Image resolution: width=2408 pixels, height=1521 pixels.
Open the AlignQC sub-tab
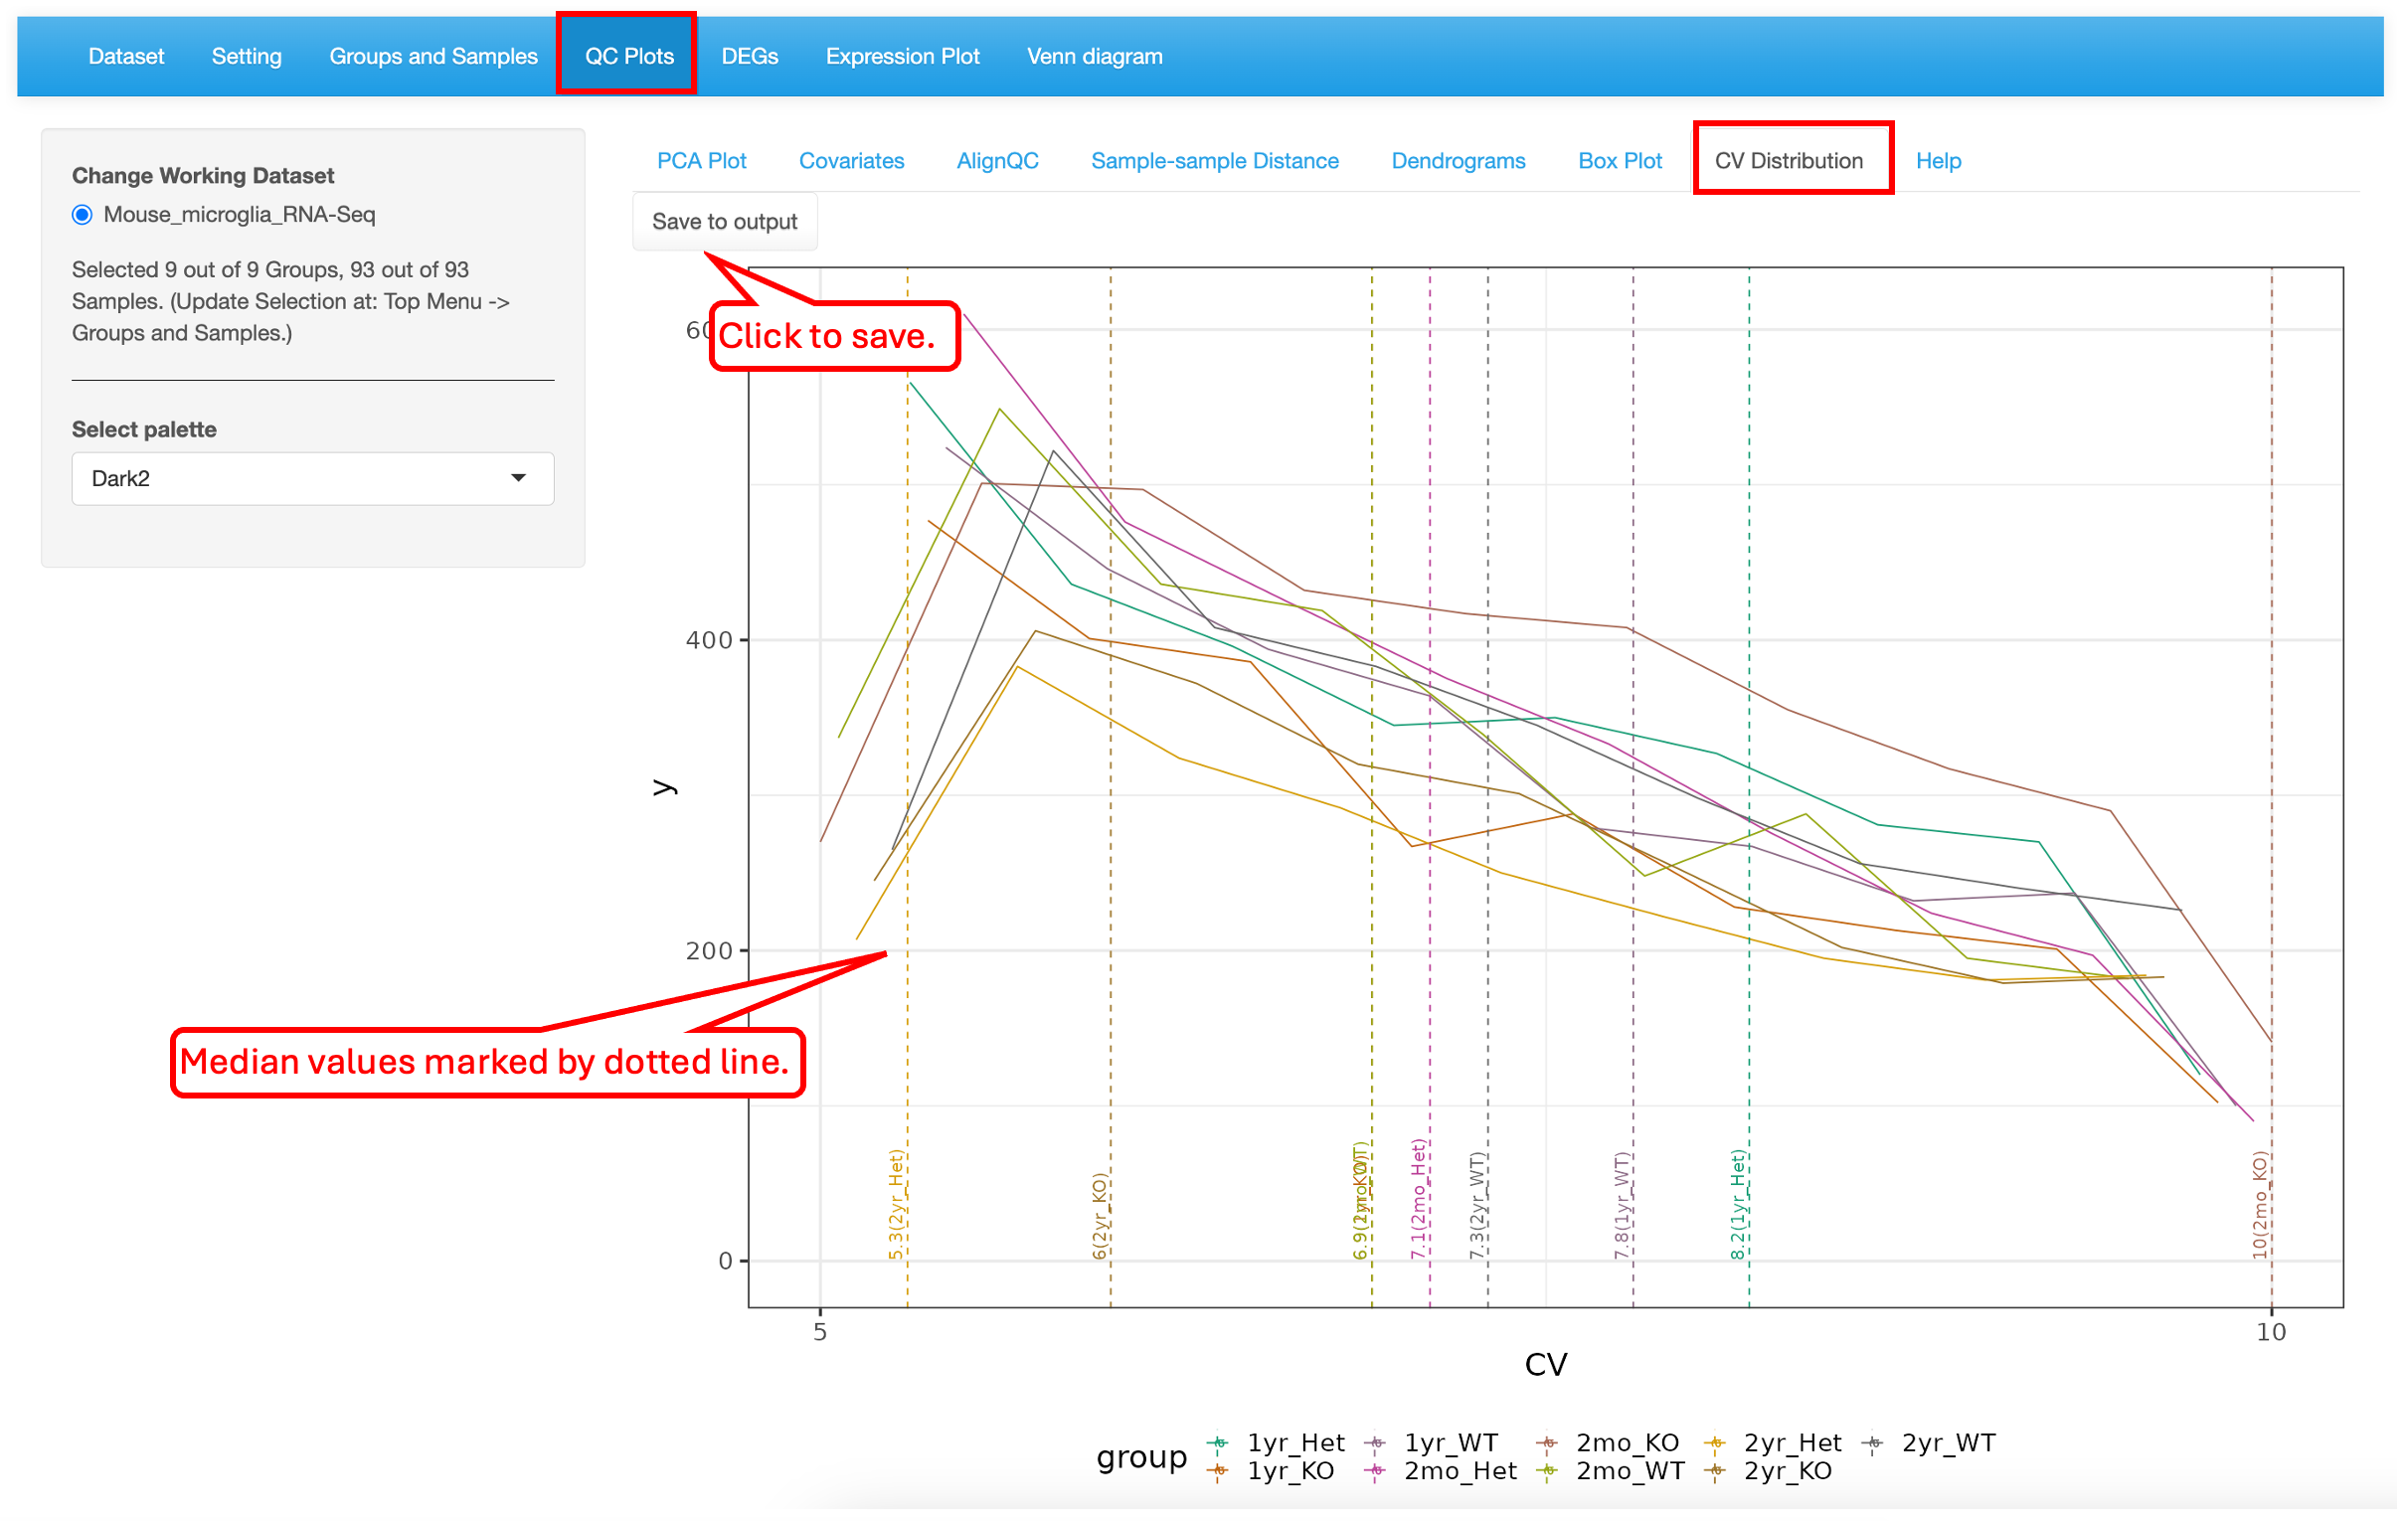(x=997, y=161)
